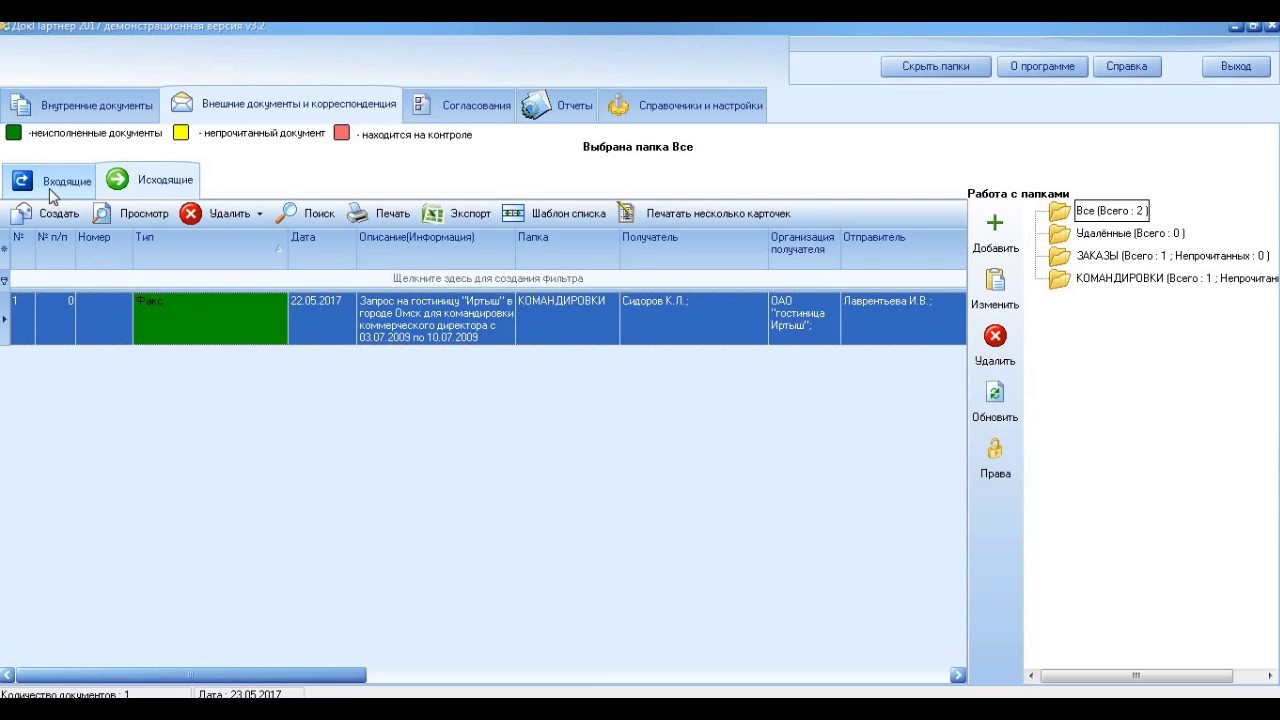The width and height of the screenshot is (1280, 720).
Task: Click the 'Описание(Информация)' column header
Action: pos(436,249)
